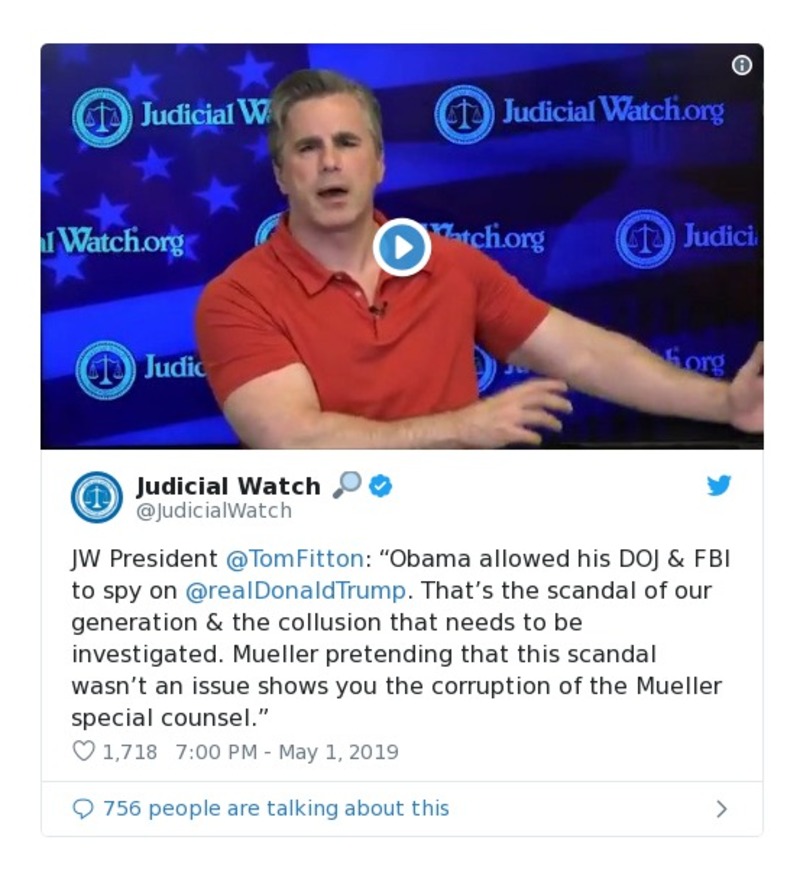Click the info icon on the video
The height and width of the screenshot is (869, 800).
(x=741, y=65)
